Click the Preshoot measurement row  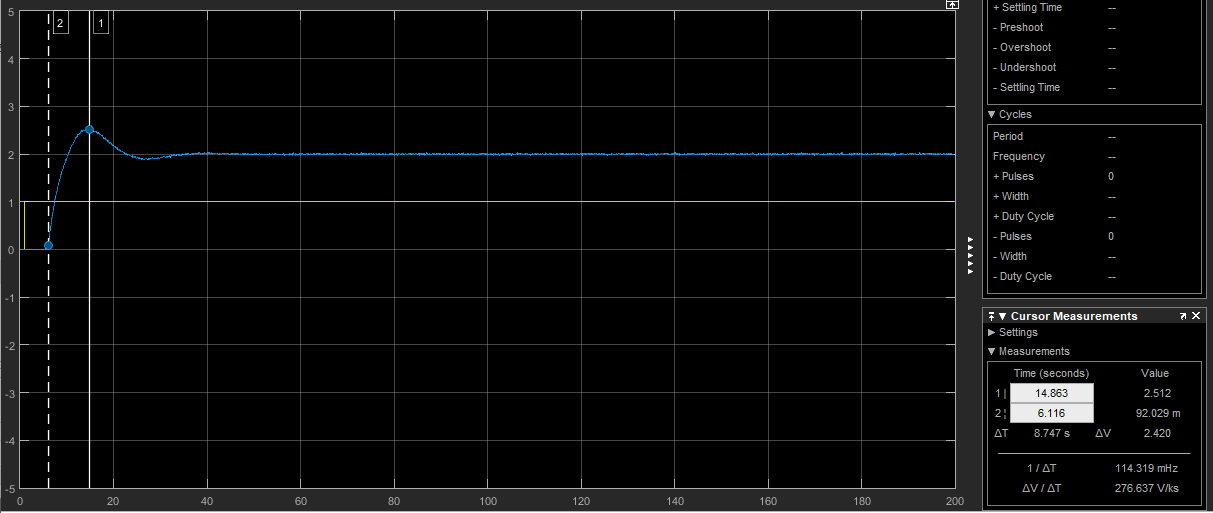point(1095,27)
